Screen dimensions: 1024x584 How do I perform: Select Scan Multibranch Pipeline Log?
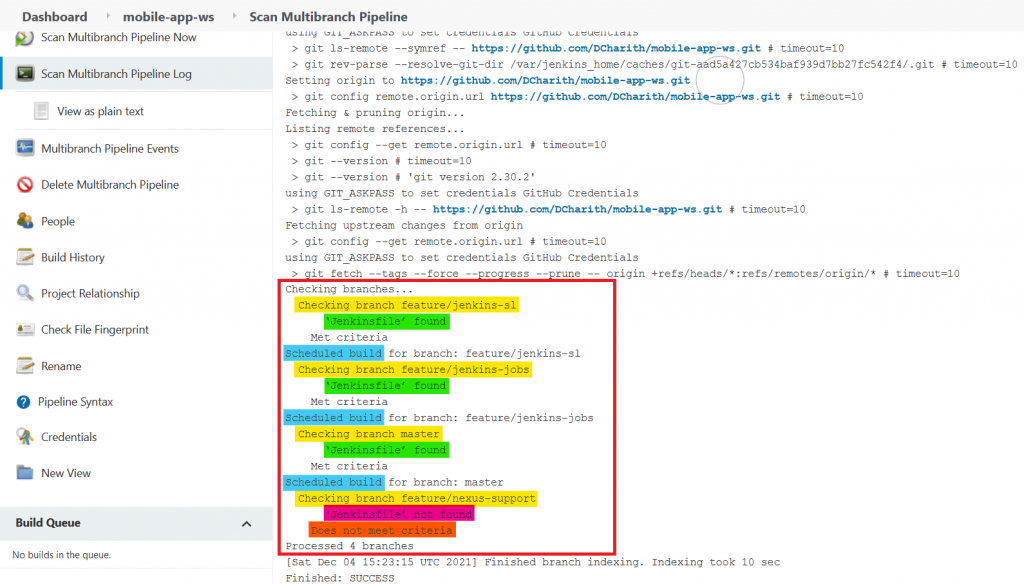click(116, 74)
